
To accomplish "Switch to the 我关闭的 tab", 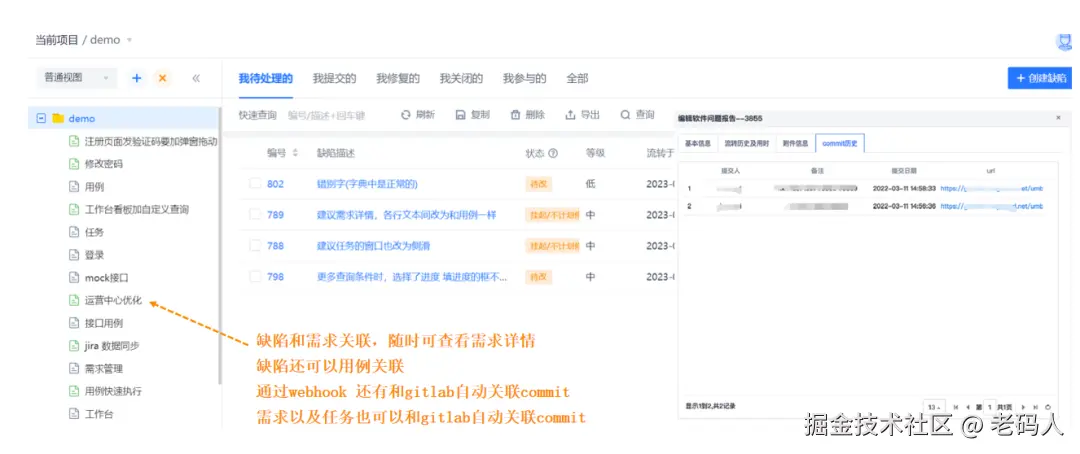I will tap(461, 79).
